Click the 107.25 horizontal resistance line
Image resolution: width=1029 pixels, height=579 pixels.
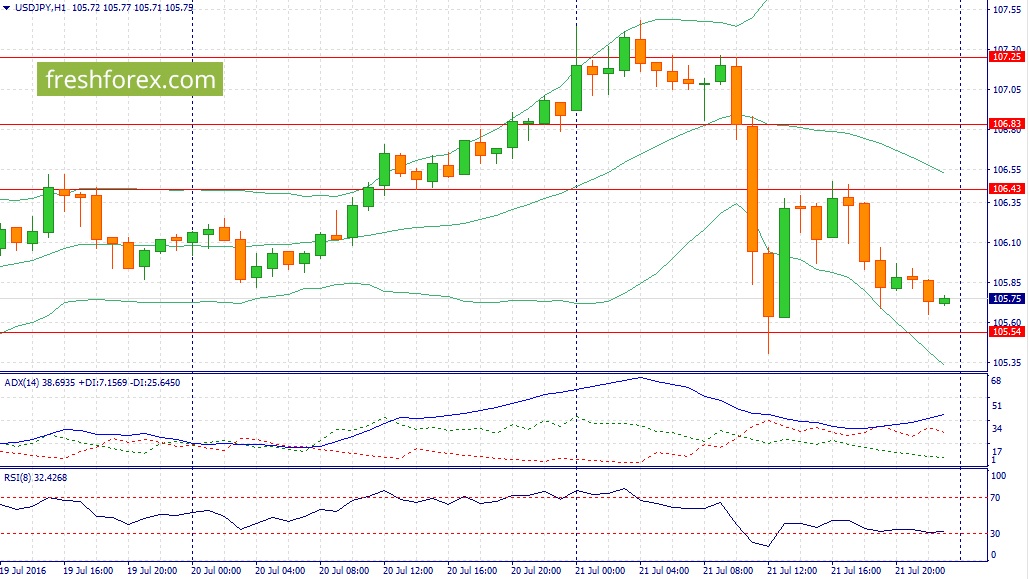coord(494,58)
